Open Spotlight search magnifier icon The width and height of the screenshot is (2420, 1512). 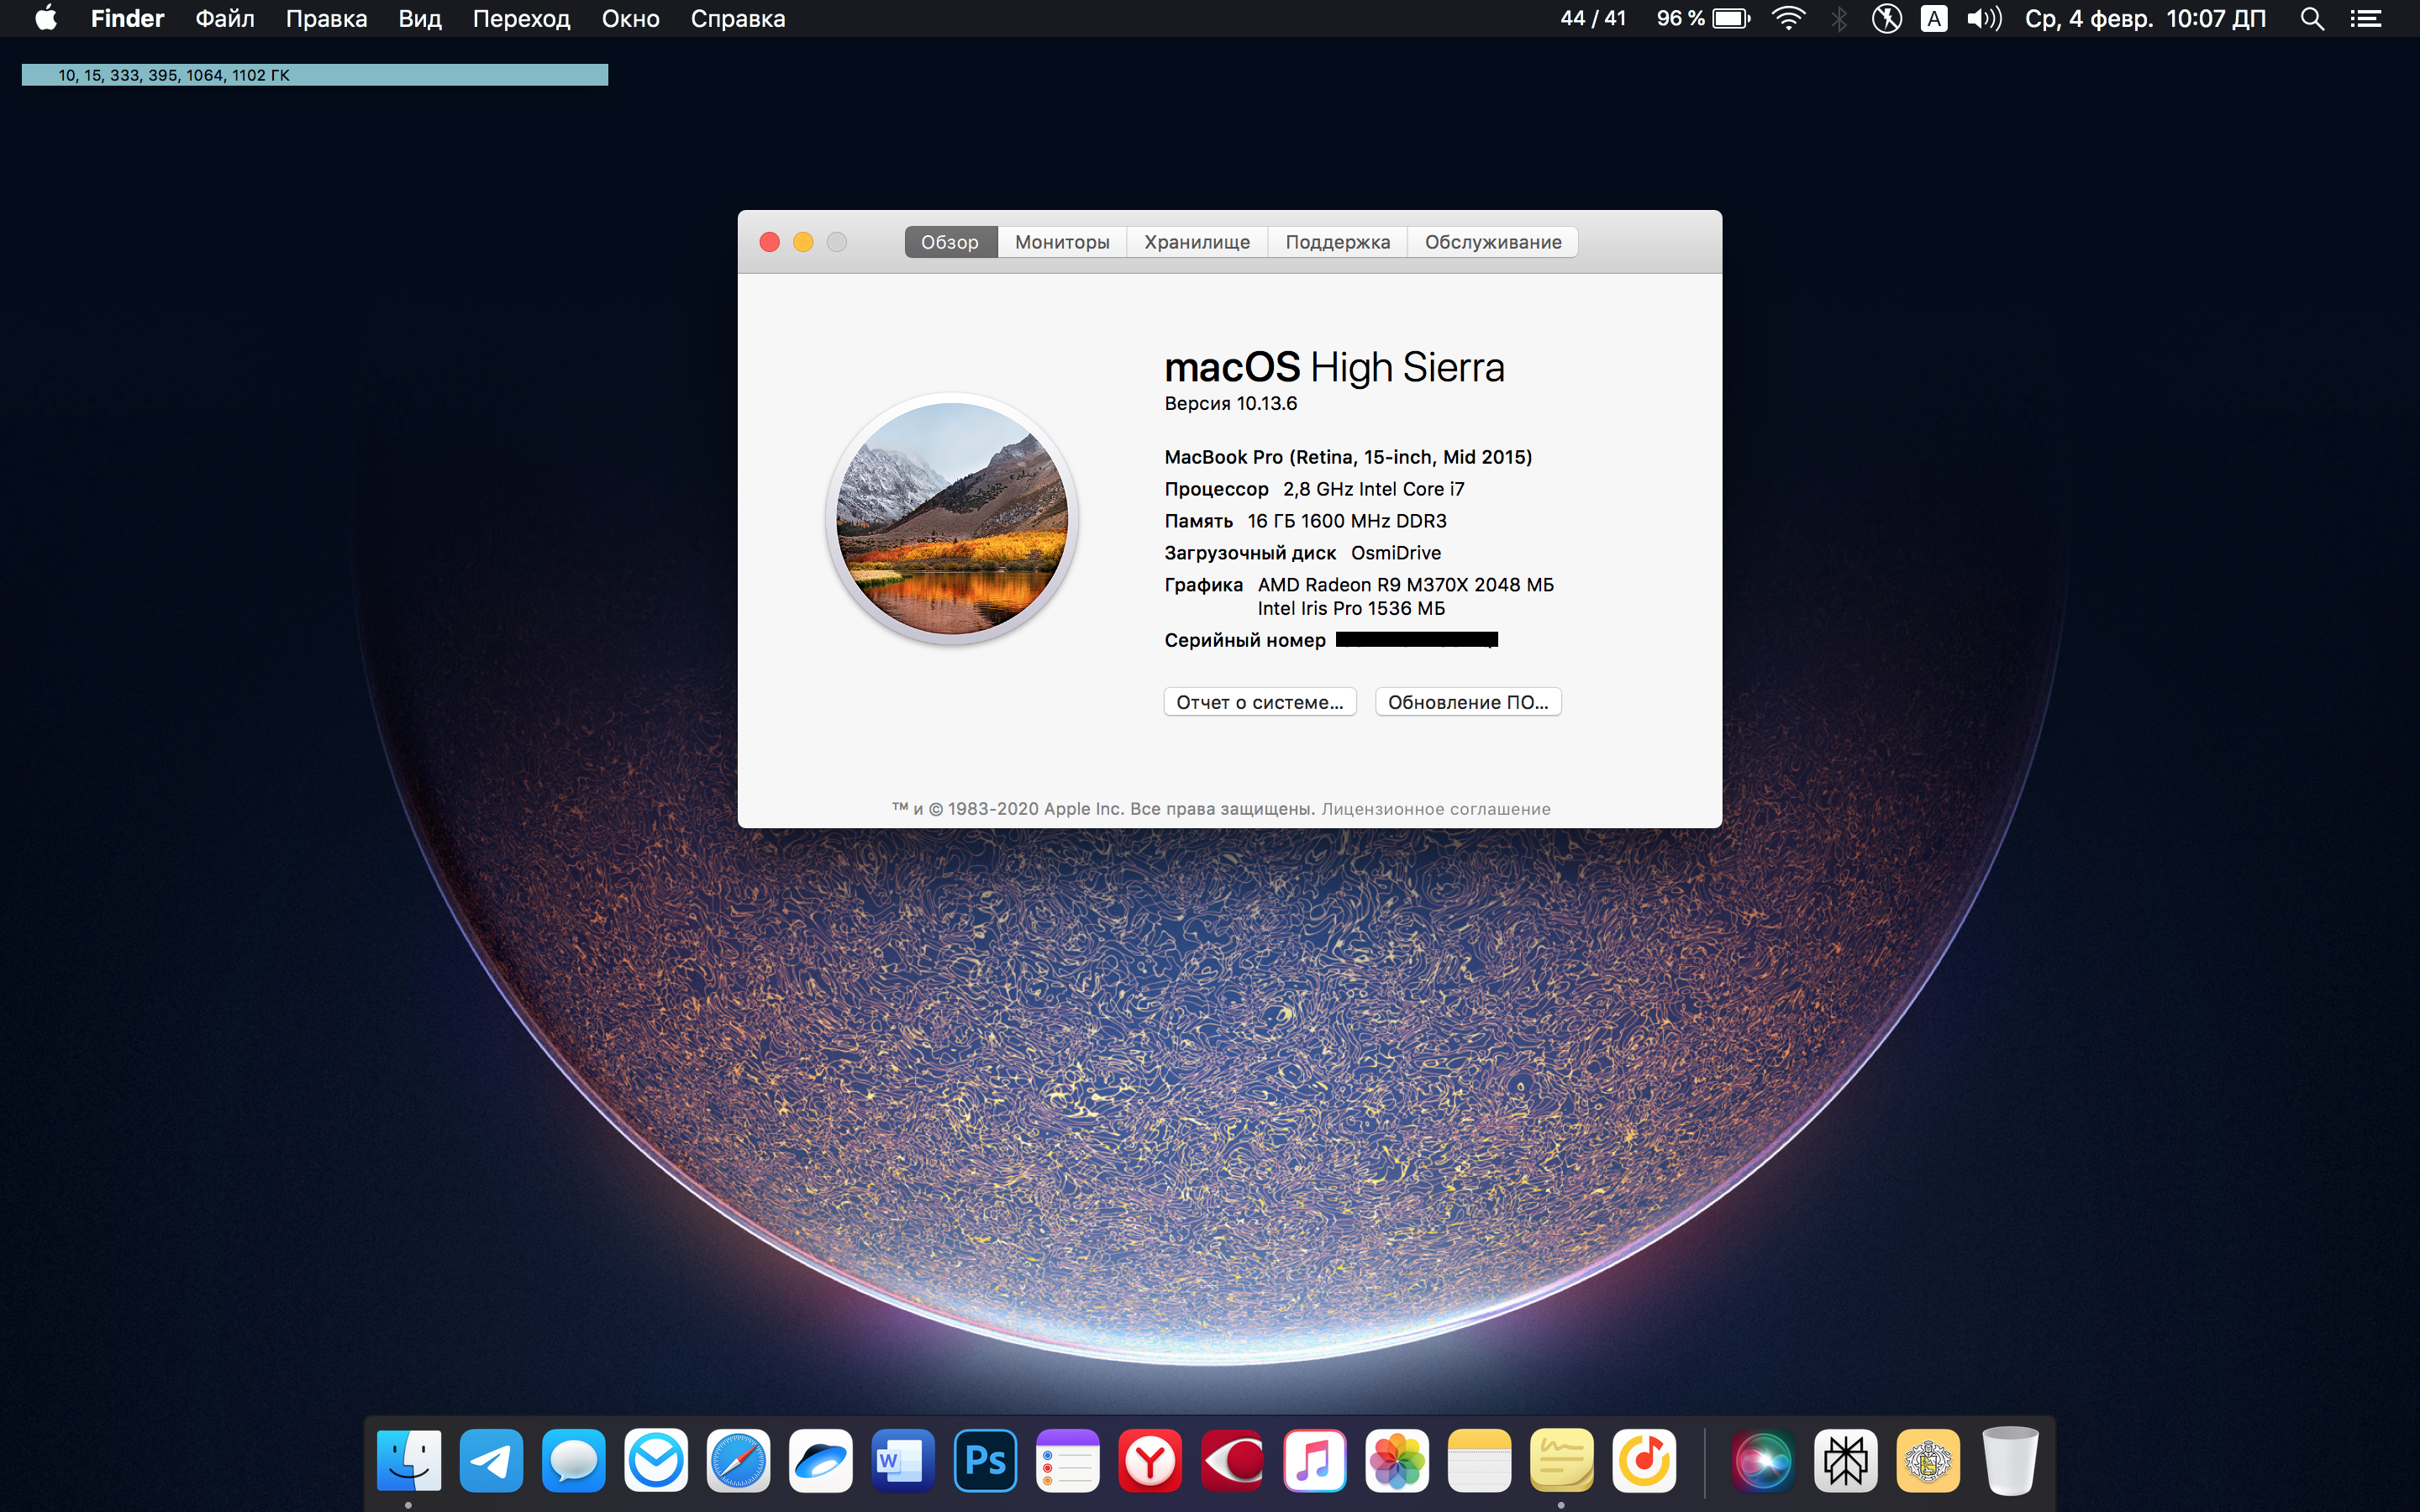pyautogui.click(x=2311, y=19)
